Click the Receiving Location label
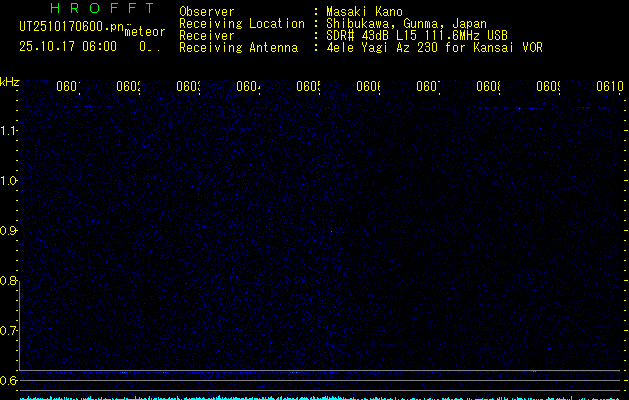Viewport: 629px width, 400px height. click(242, 24)
